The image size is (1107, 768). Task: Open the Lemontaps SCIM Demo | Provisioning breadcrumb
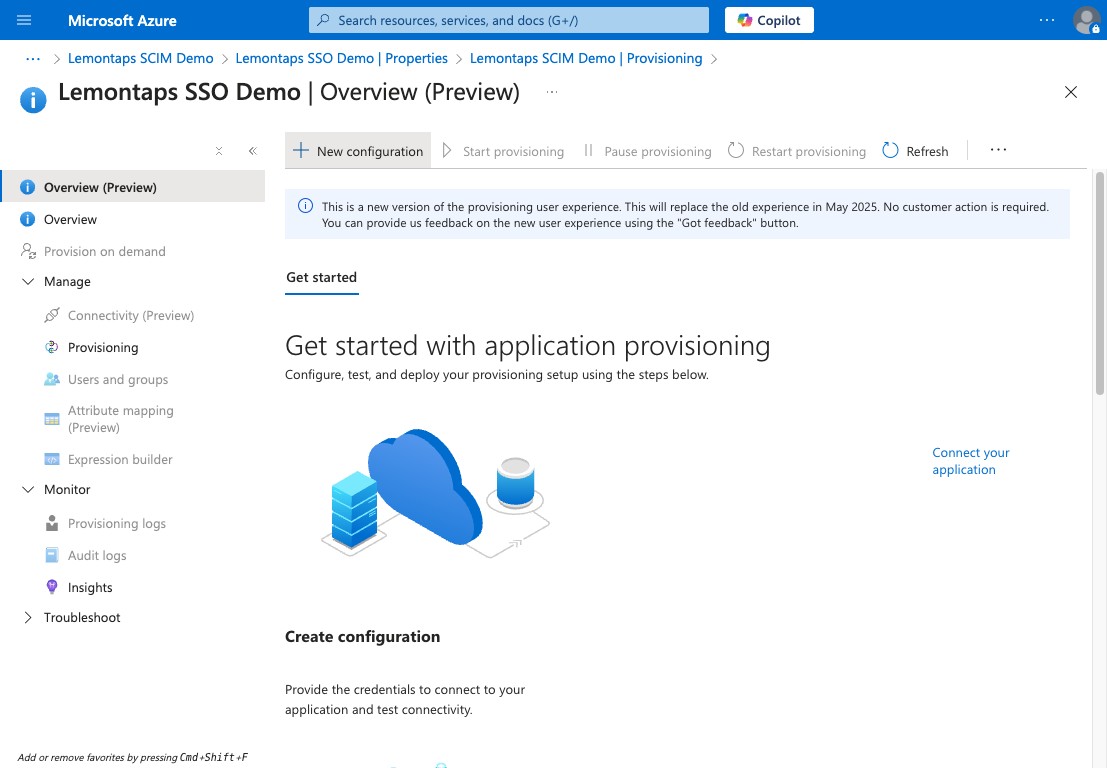tap(586, 59)
